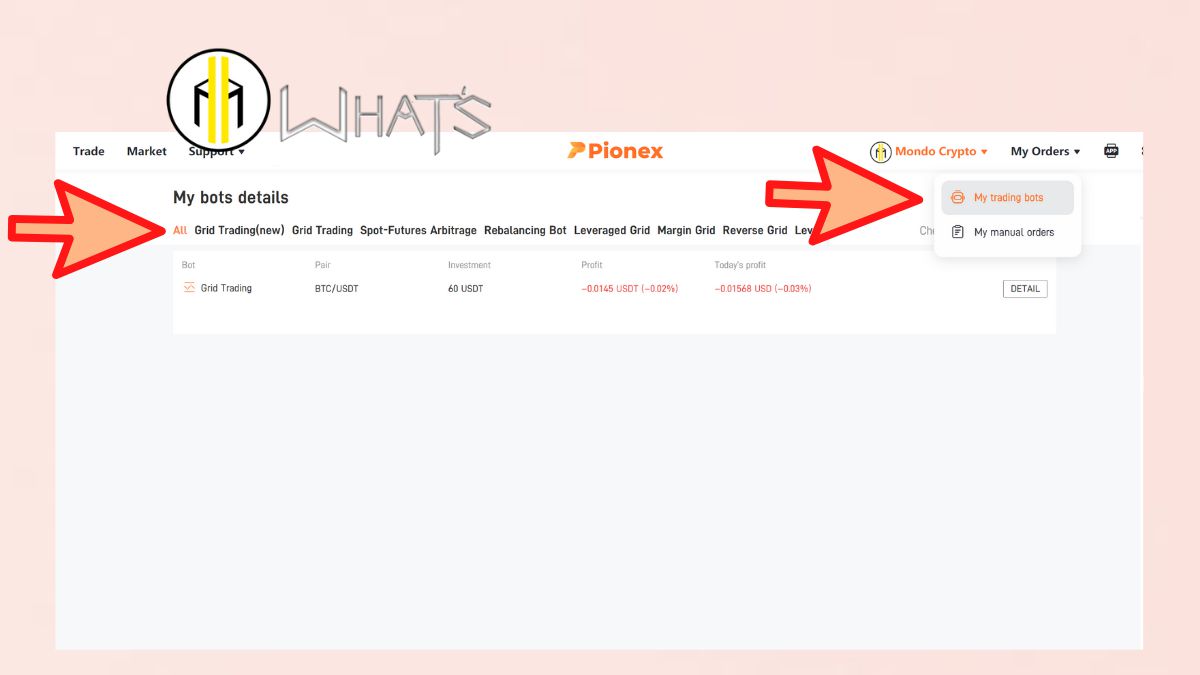Select My manual orders menu entry
This screenshot has width=1200, height=675.
pos(1008,232)
